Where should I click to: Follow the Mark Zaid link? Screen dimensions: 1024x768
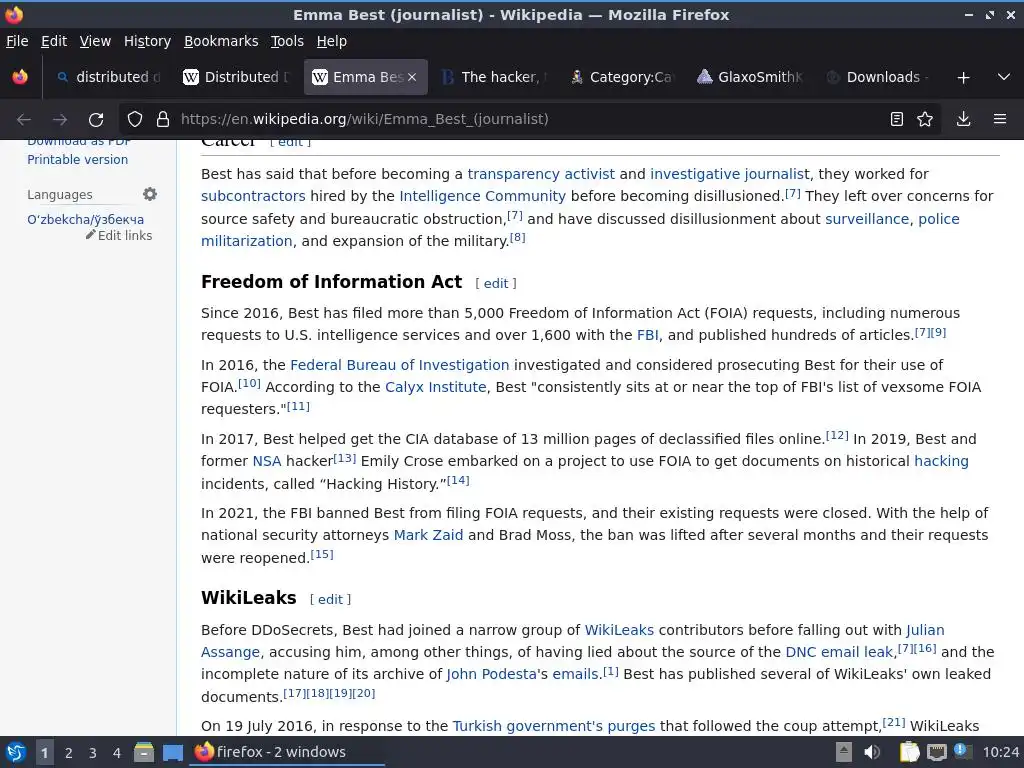click(x=428, y=536)
